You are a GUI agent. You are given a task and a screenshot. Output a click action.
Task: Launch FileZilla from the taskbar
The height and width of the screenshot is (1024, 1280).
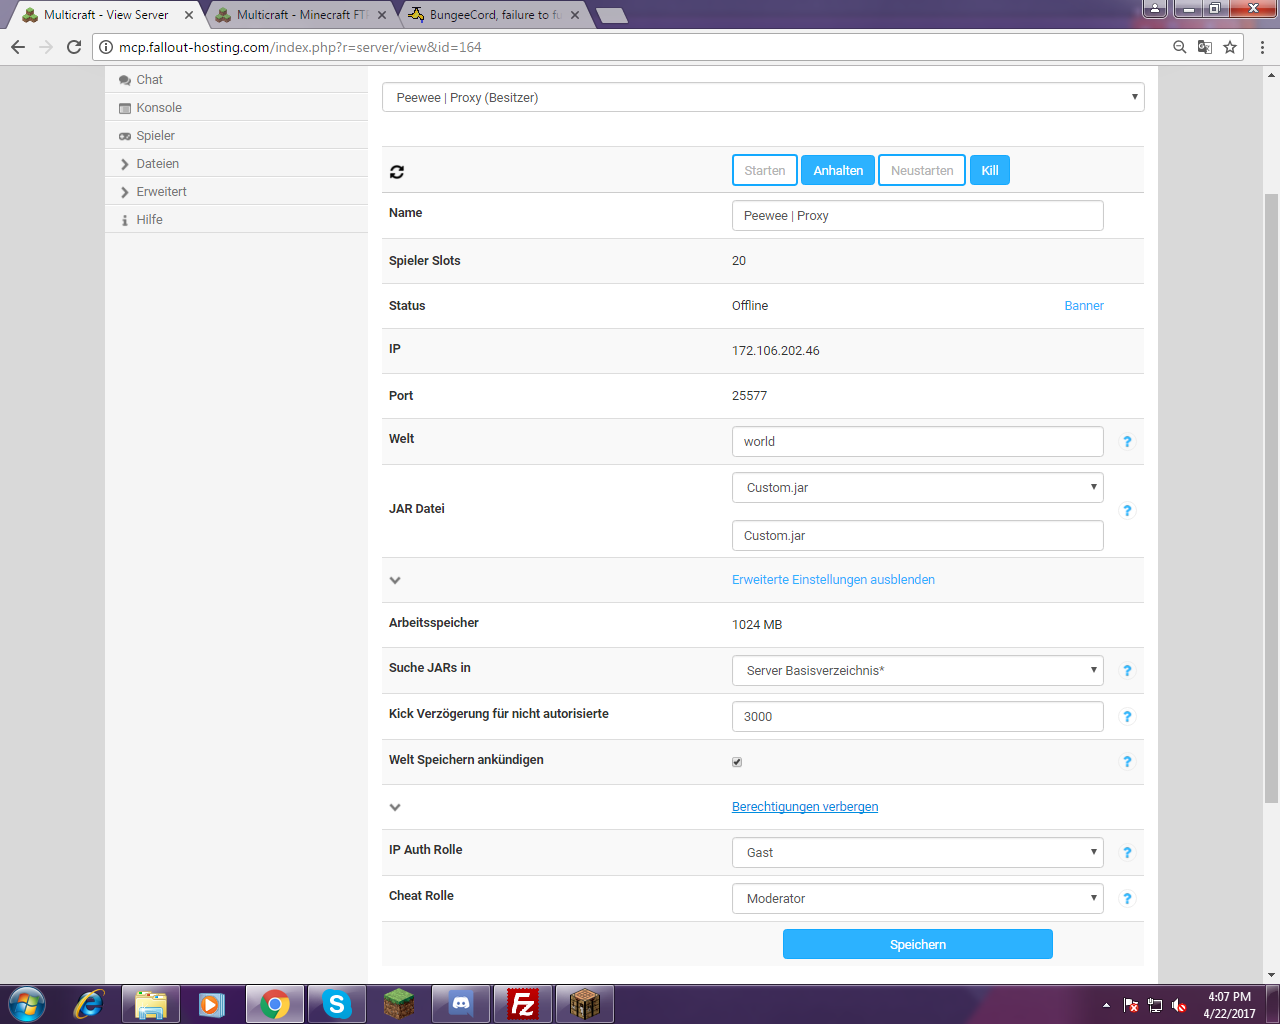522,1003
